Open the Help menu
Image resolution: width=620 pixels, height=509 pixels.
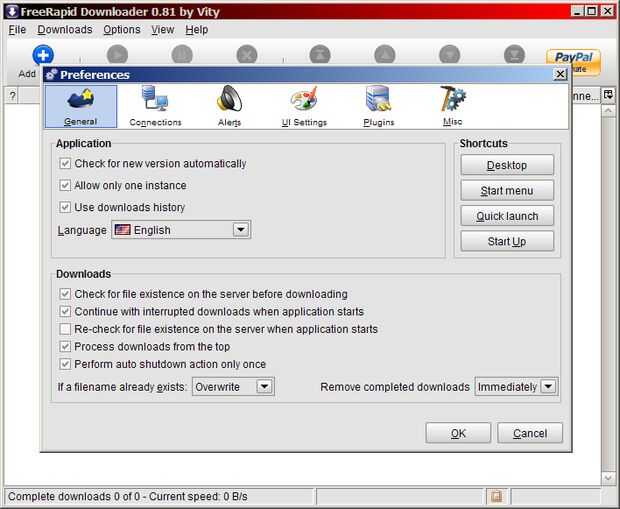coord(197,30)
